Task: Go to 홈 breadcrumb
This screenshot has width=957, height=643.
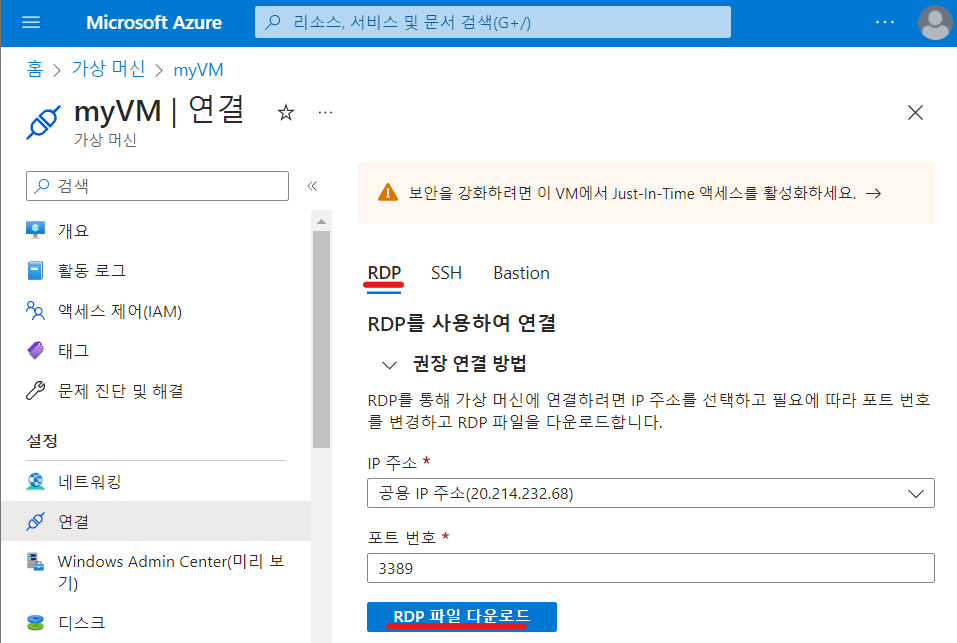Action: pyautogui.click(x=35, y=69)
